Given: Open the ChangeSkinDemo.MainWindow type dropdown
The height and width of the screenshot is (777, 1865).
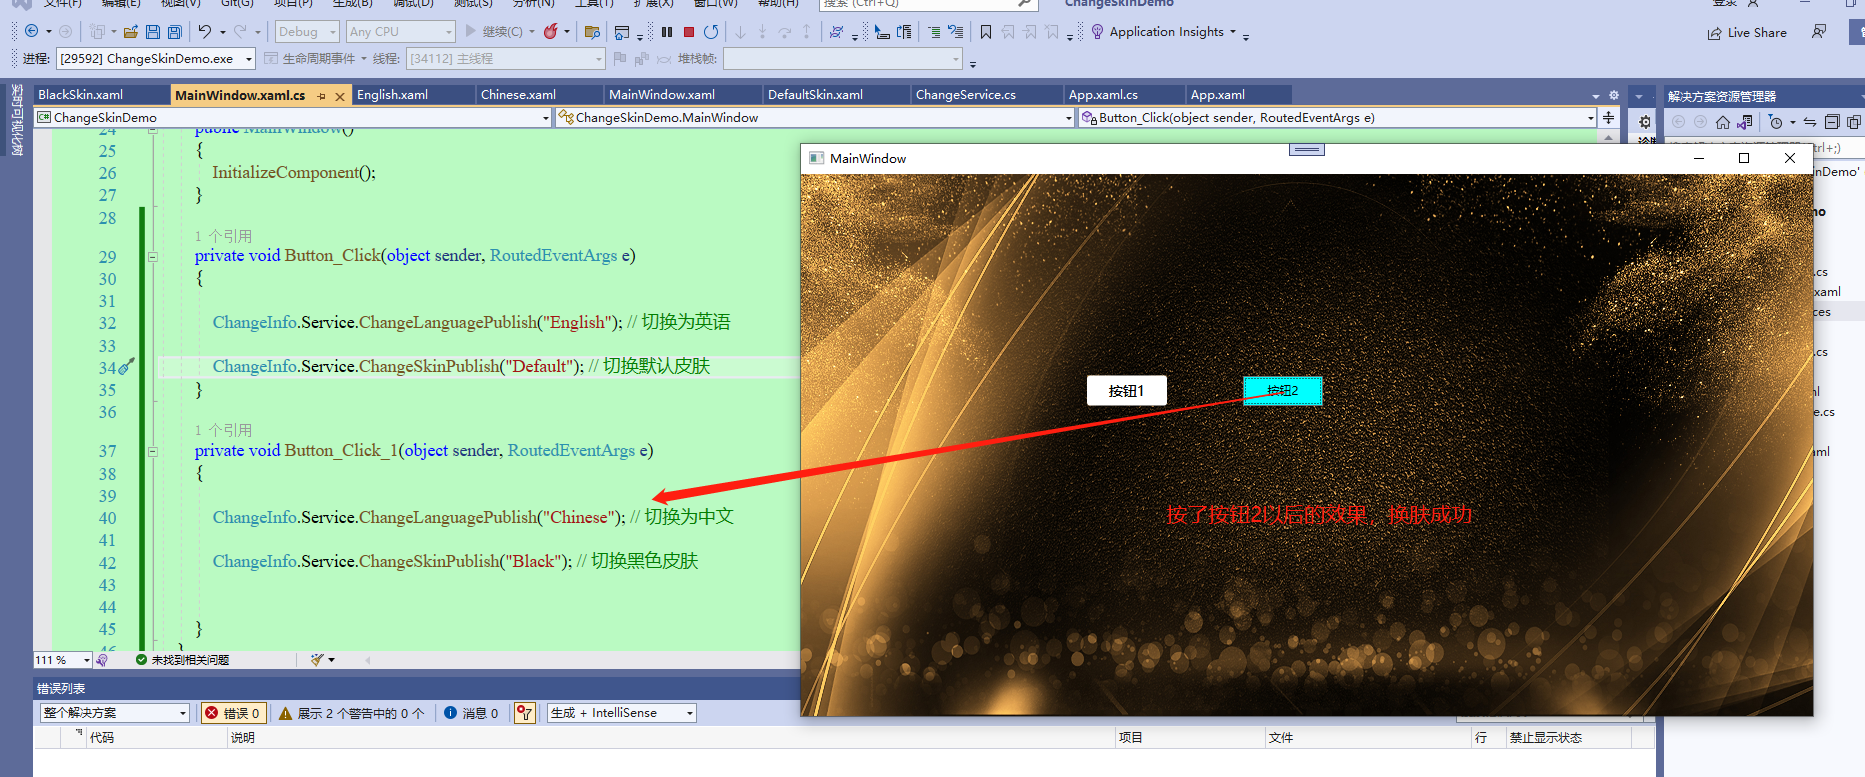Looking at the screenshot, I should (815, 118).
